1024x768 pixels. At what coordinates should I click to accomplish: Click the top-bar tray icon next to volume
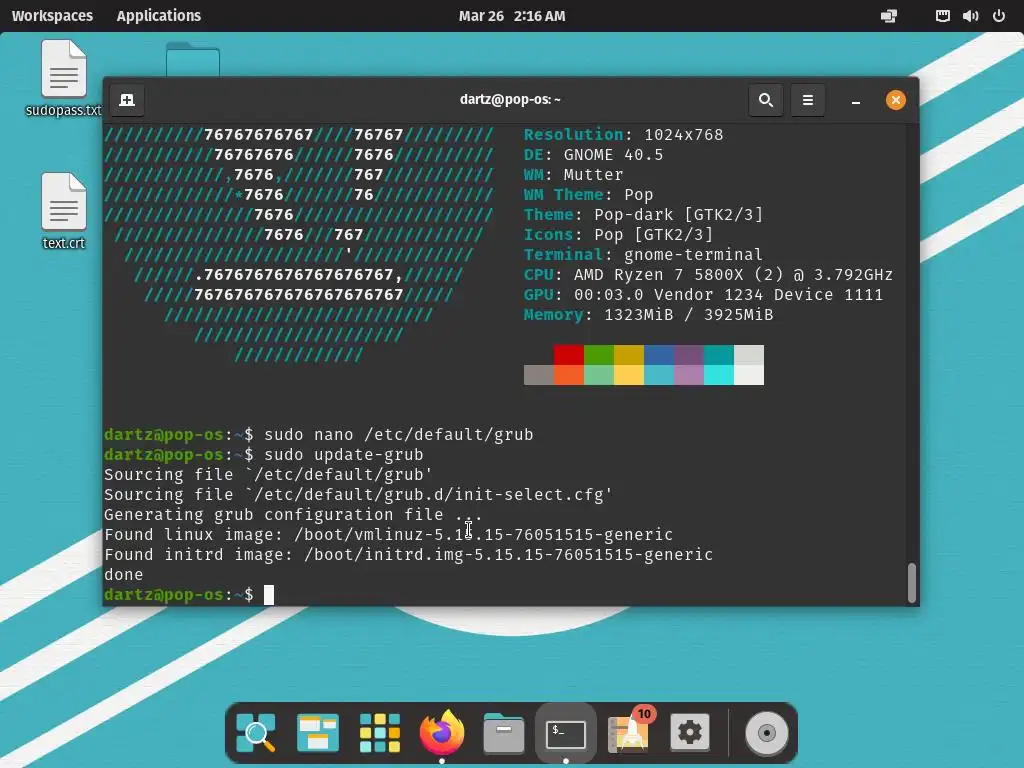pyautogui.click(x=942, y=16)
